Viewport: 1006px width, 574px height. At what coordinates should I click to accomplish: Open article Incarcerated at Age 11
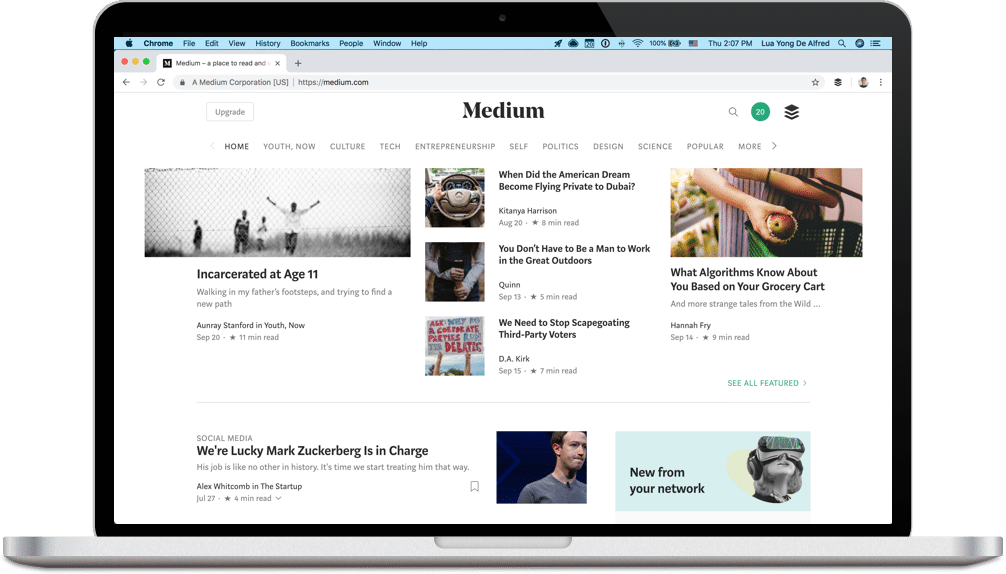tap(257, 274)
